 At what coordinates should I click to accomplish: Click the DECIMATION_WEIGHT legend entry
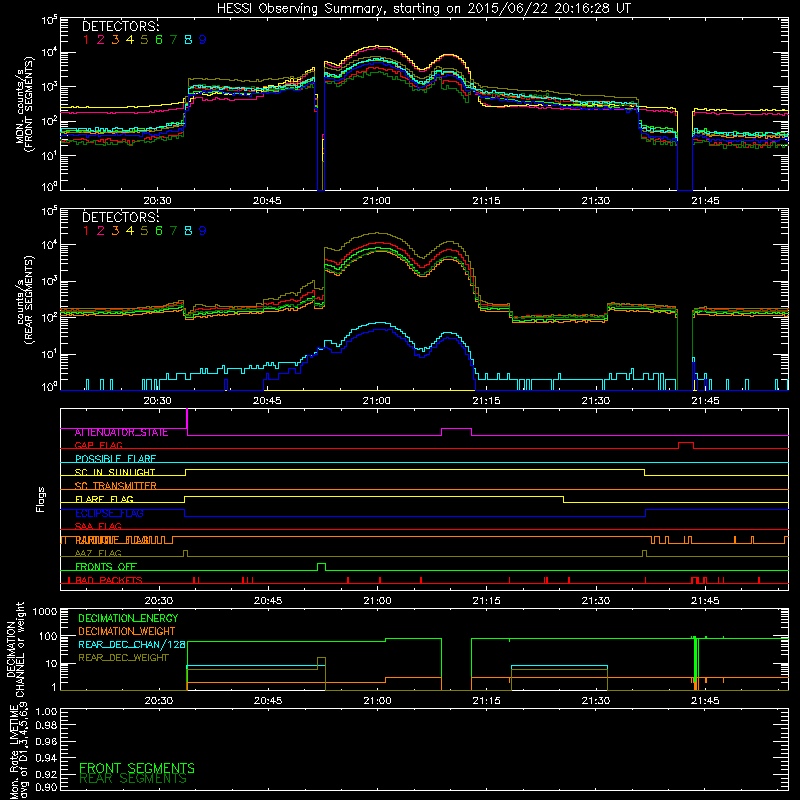pyautogui.click(x=127, y=631)
